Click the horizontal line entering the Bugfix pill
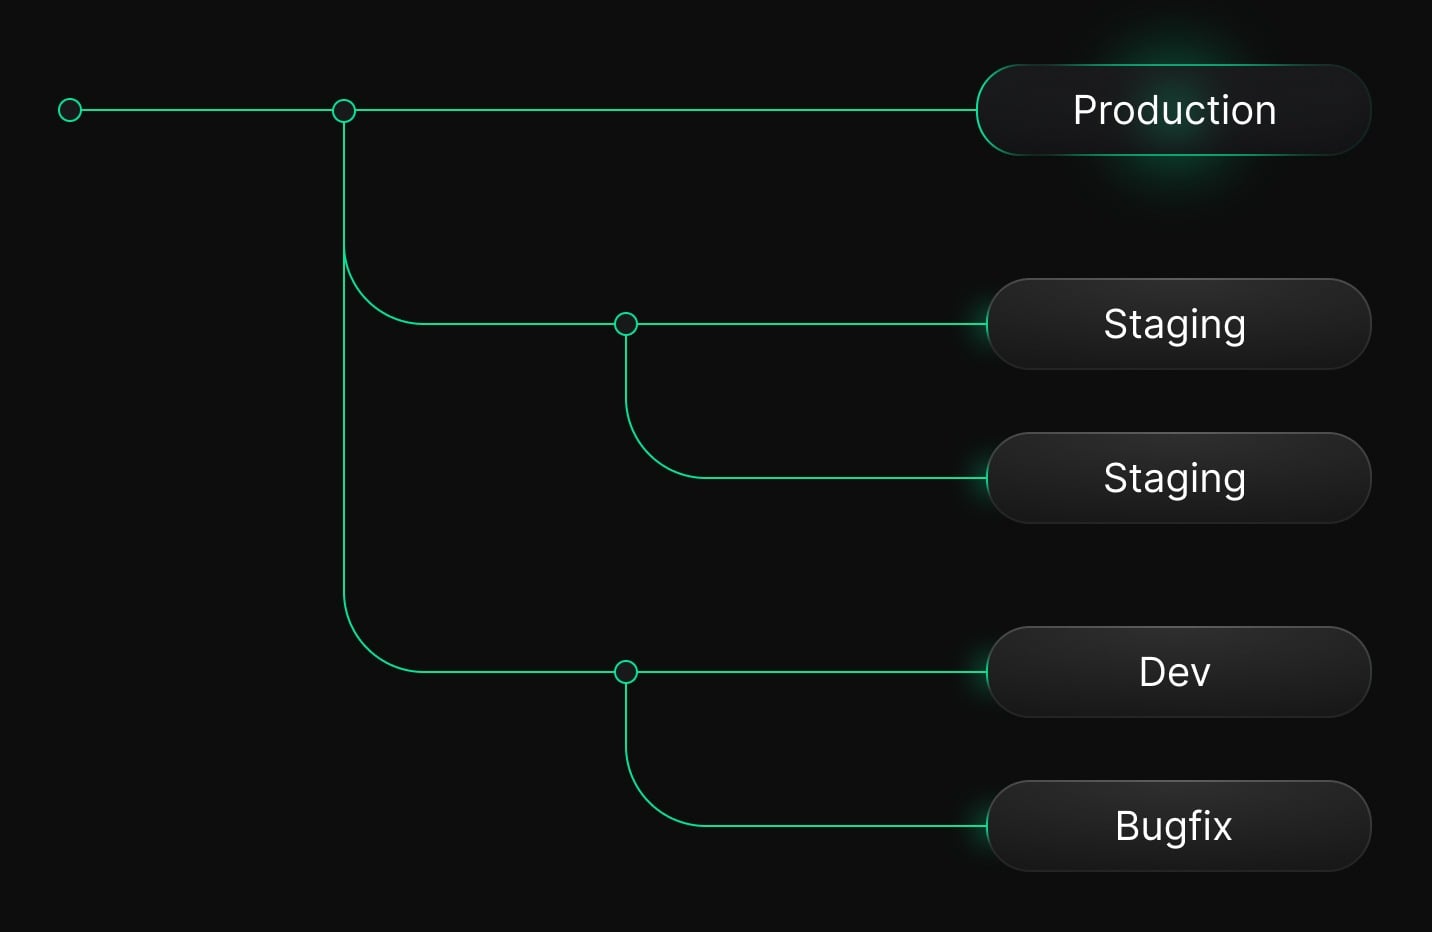1432x932 pixels. pyautogui.click(x=840, y=826)
